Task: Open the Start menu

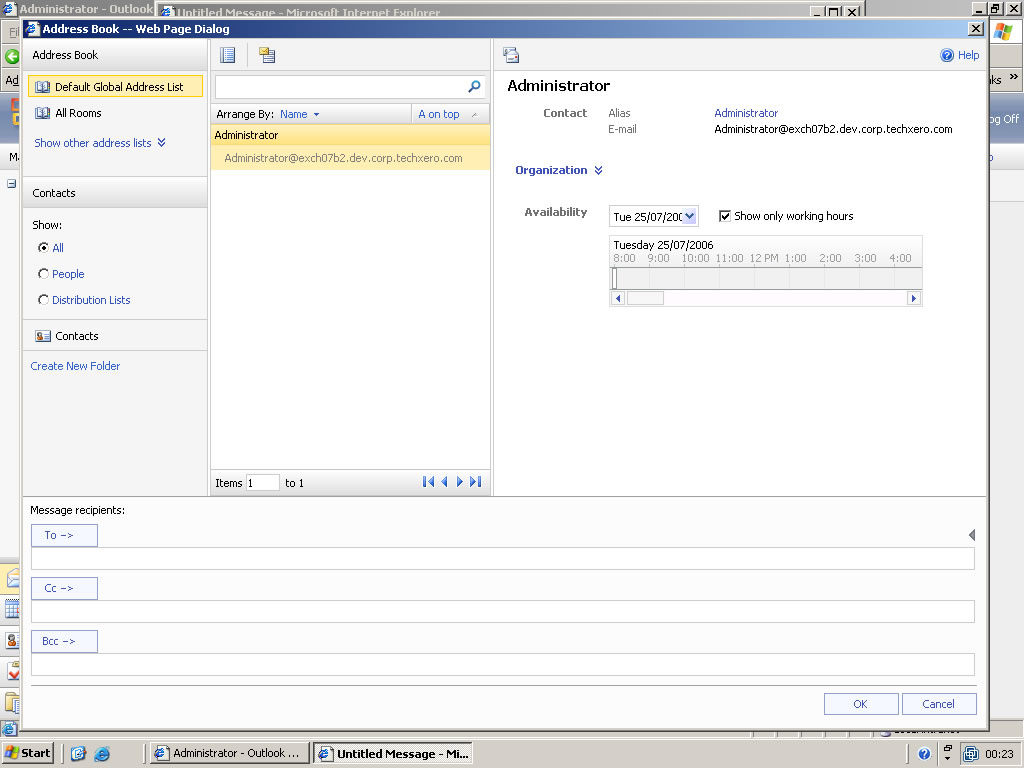Action: tap(28, 753)
